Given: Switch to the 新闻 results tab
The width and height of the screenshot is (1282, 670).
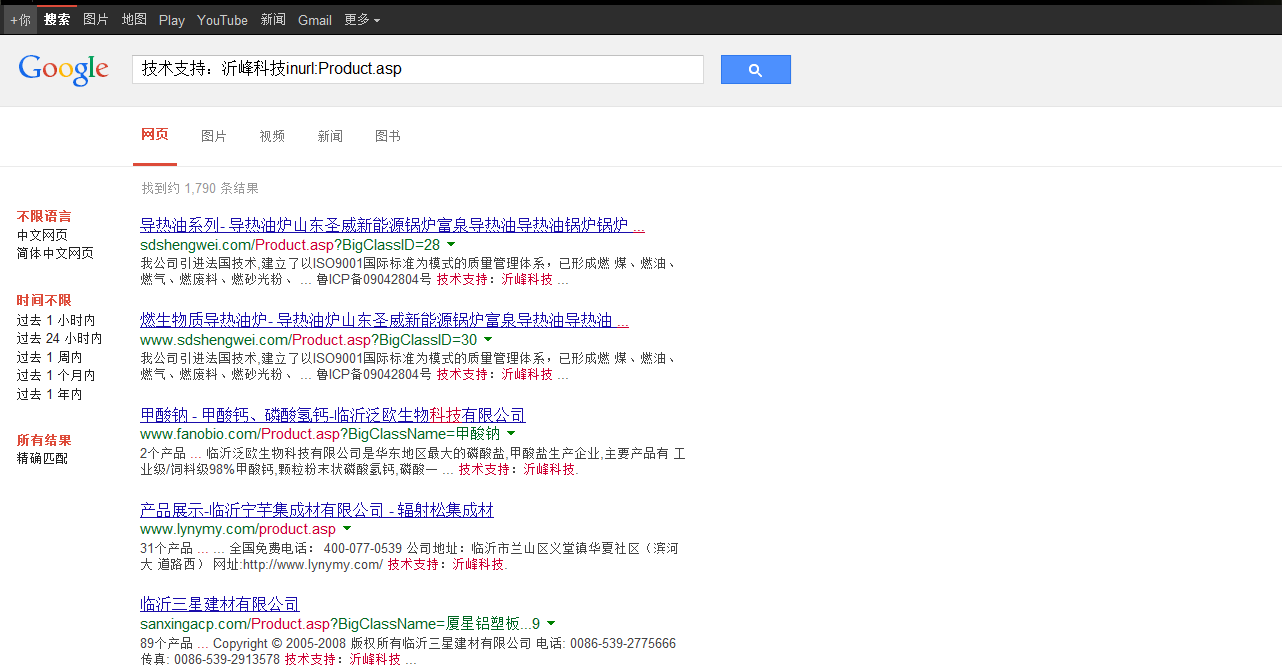Looking at the screenshot, I should coord(330,136).
